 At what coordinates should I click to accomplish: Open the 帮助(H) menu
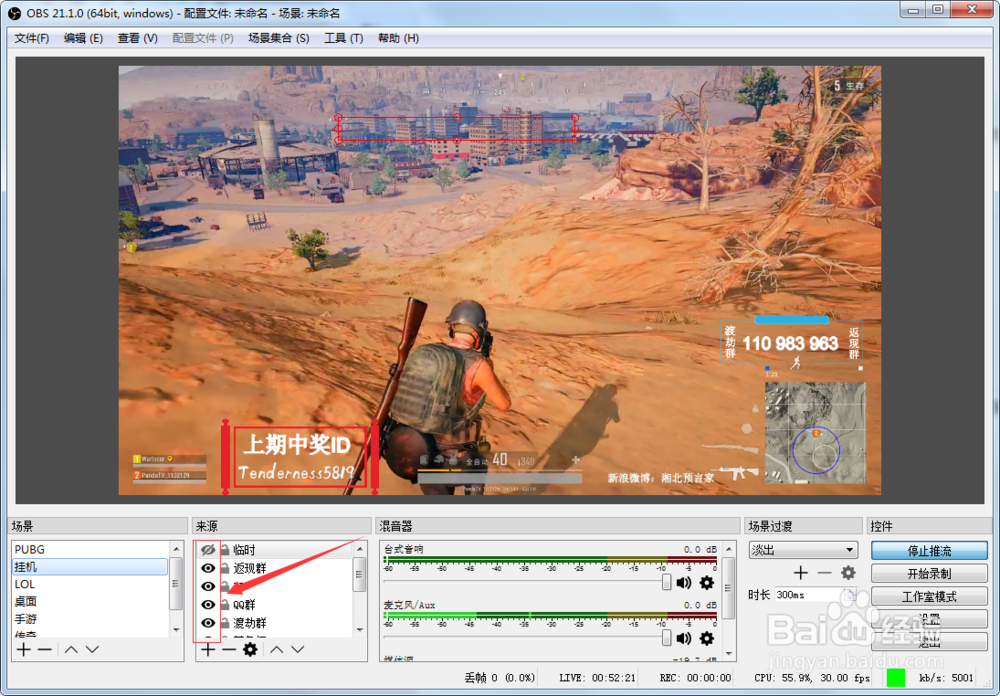click(x=398, y=38)
